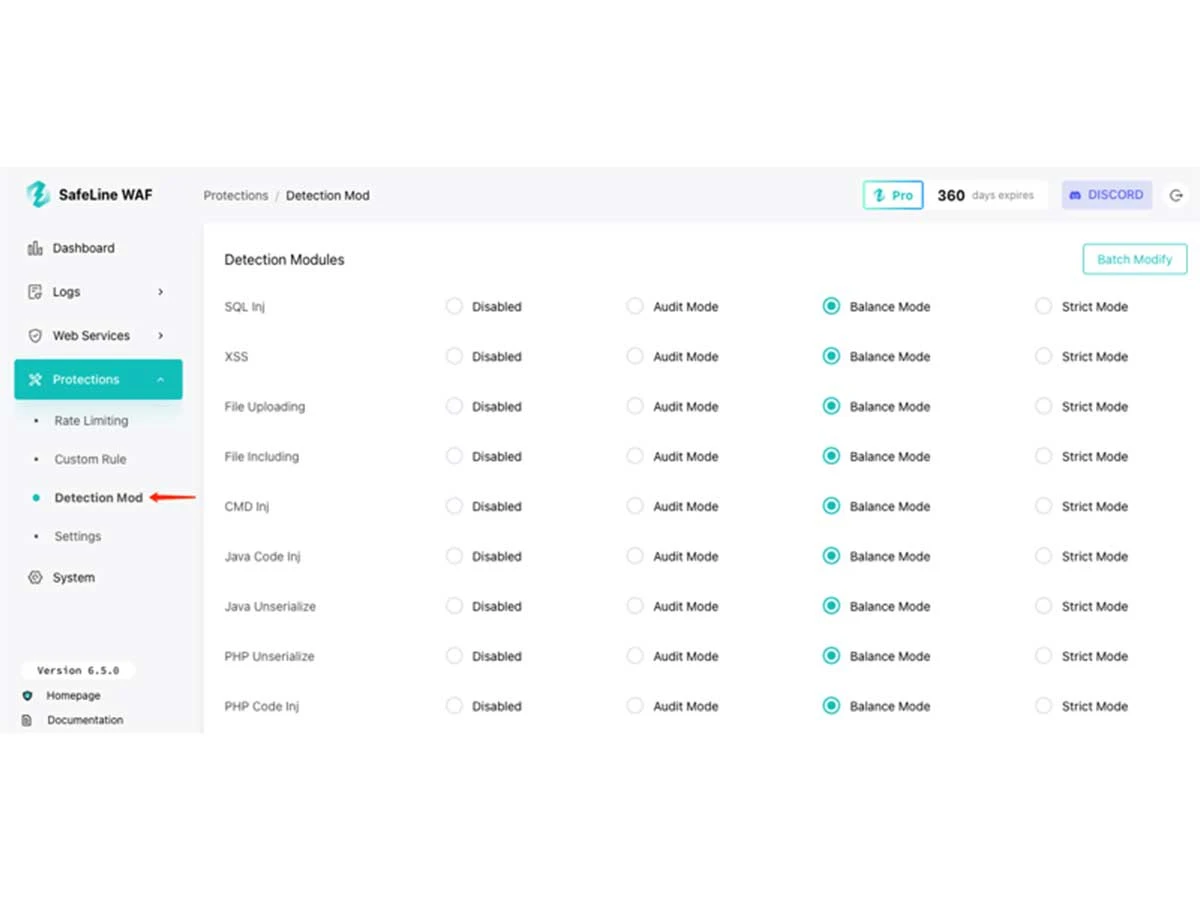Screen dimensions: 1200x900
Task: Click the SafeLine WAF logo icon
Action: (x=37, y=194)
